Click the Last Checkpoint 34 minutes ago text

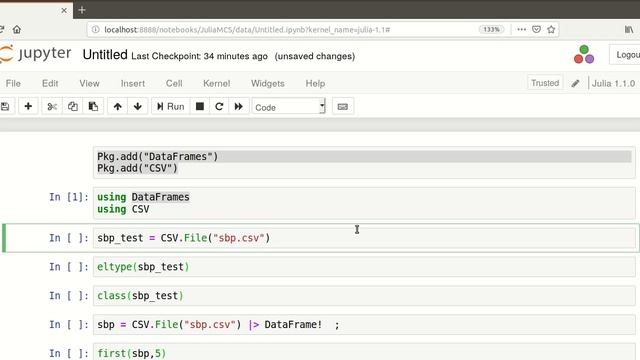[199, 56]
